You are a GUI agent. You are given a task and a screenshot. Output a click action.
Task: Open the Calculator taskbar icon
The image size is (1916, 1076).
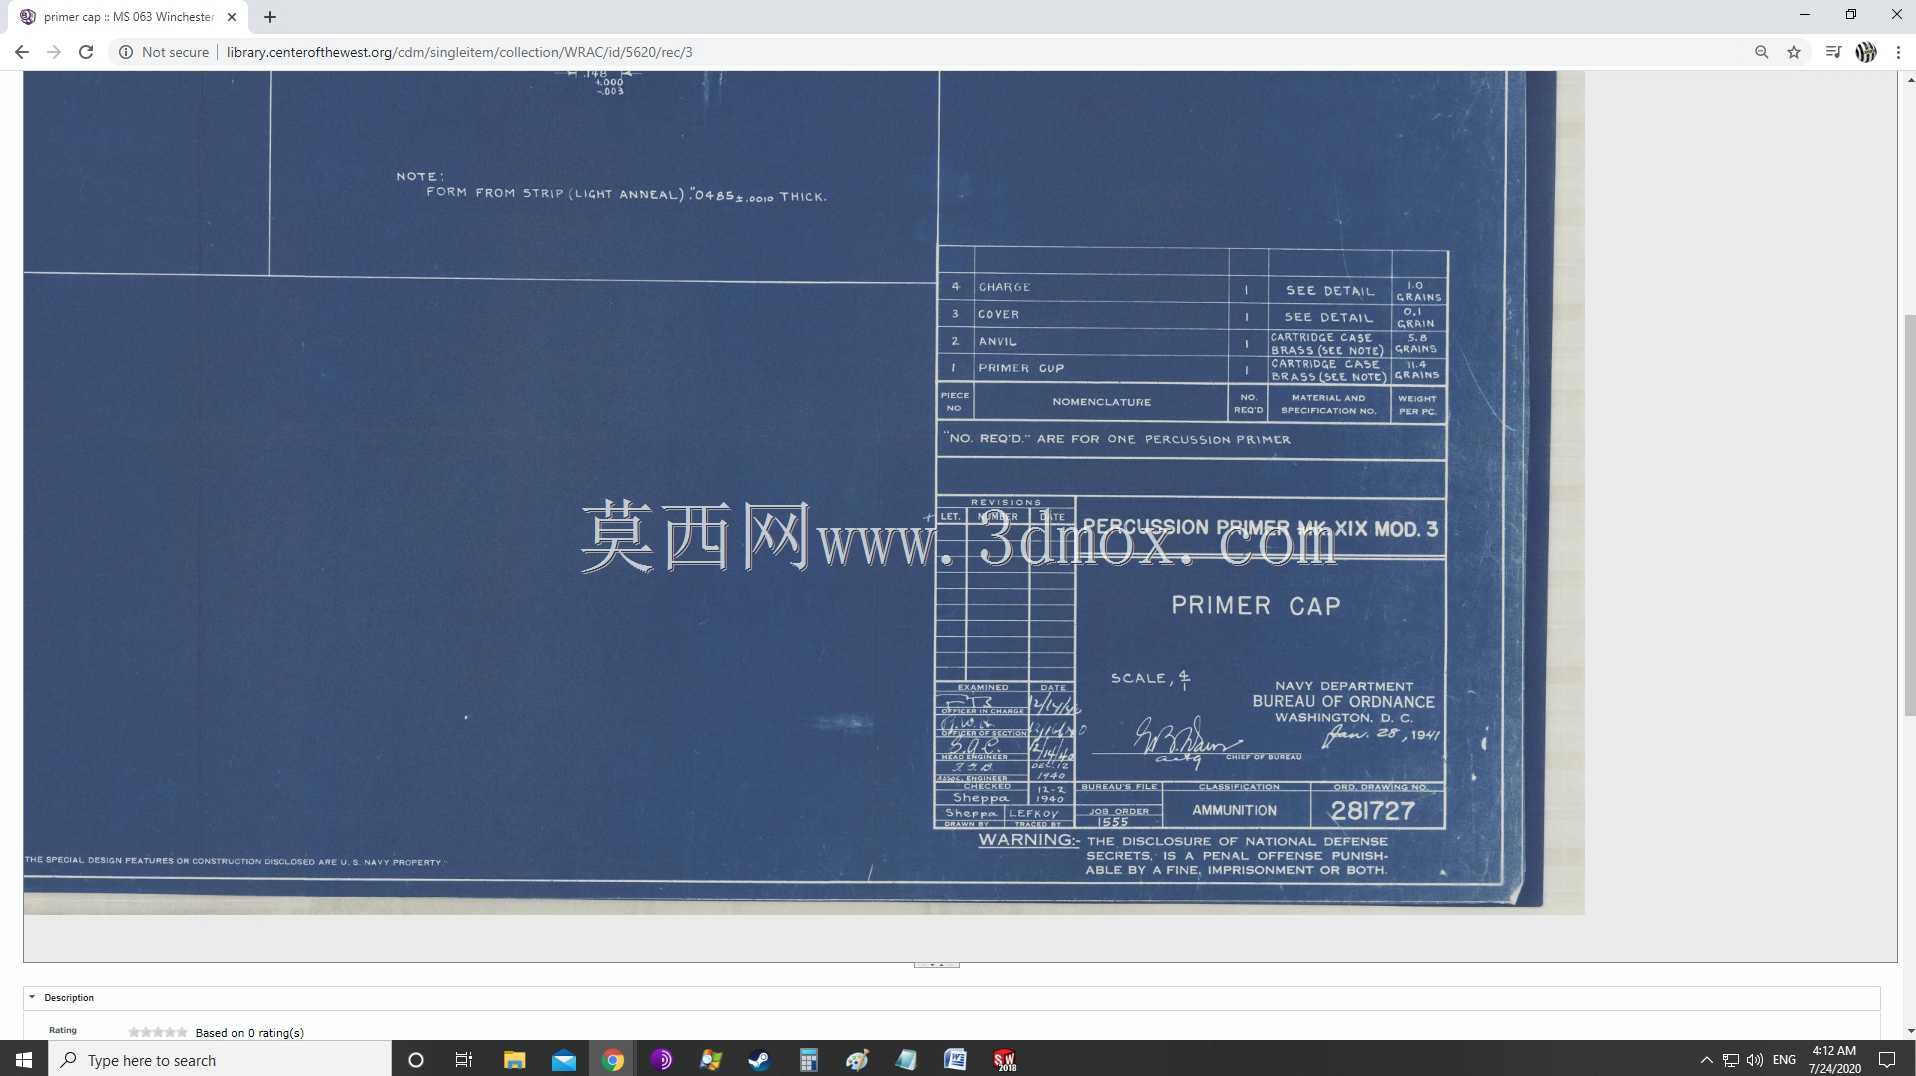click(808, 1060)
